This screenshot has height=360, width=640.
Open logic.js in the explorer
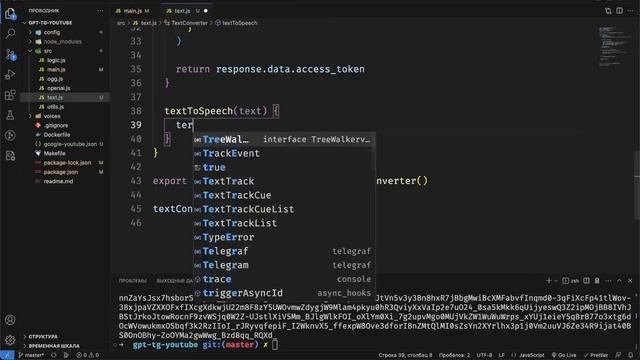click(56, 60)
